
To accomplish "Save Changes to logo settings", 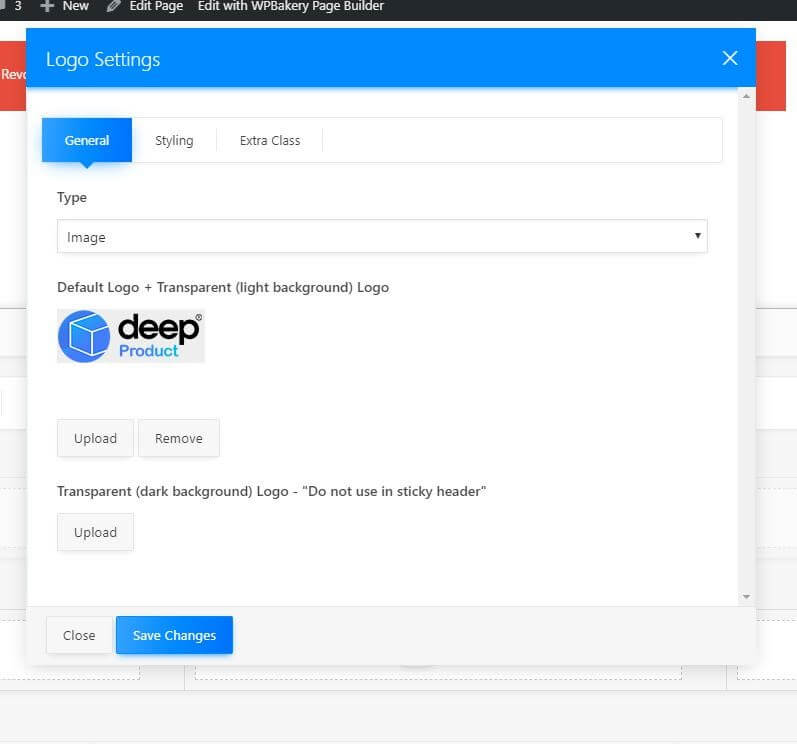I will [x=174, y=635].
